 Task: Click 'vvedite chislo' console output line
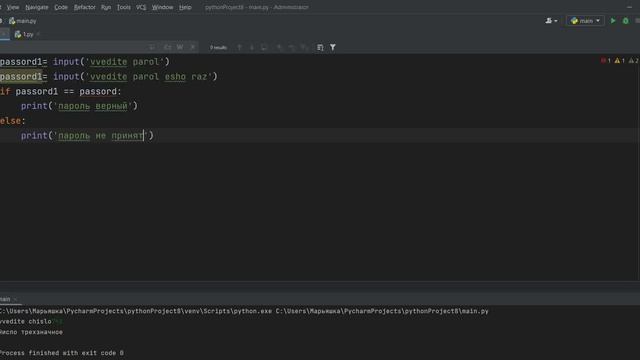(x=26, y=322)
